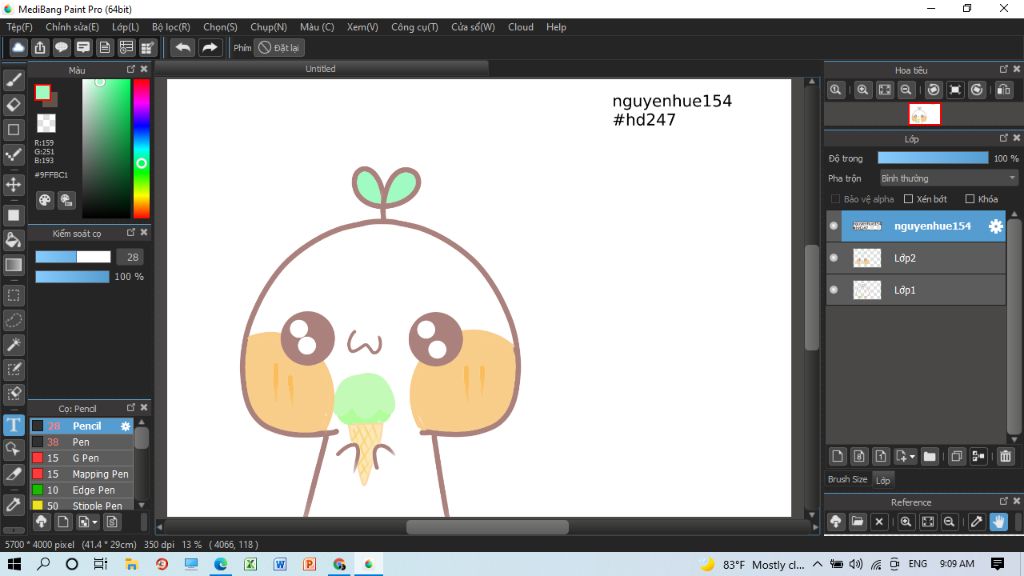Select the Bucket fill tool
This screenshot has height=576, width=1024.
pyautogui.click(x=14, y=240)
